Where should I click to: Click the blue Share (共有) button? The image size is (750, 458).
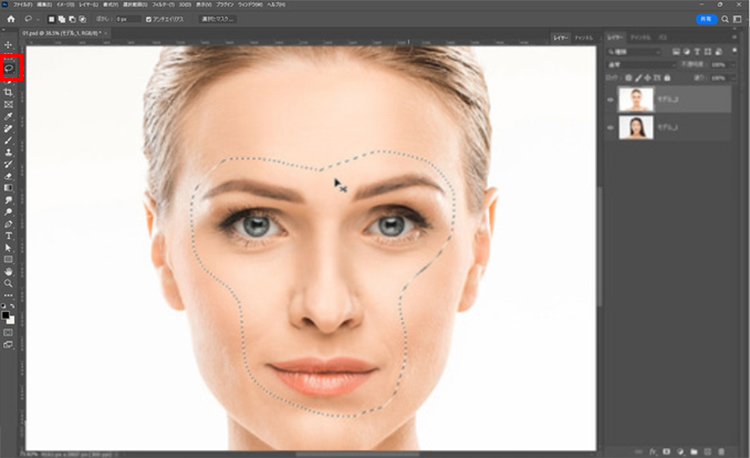(x=707, y=18)
